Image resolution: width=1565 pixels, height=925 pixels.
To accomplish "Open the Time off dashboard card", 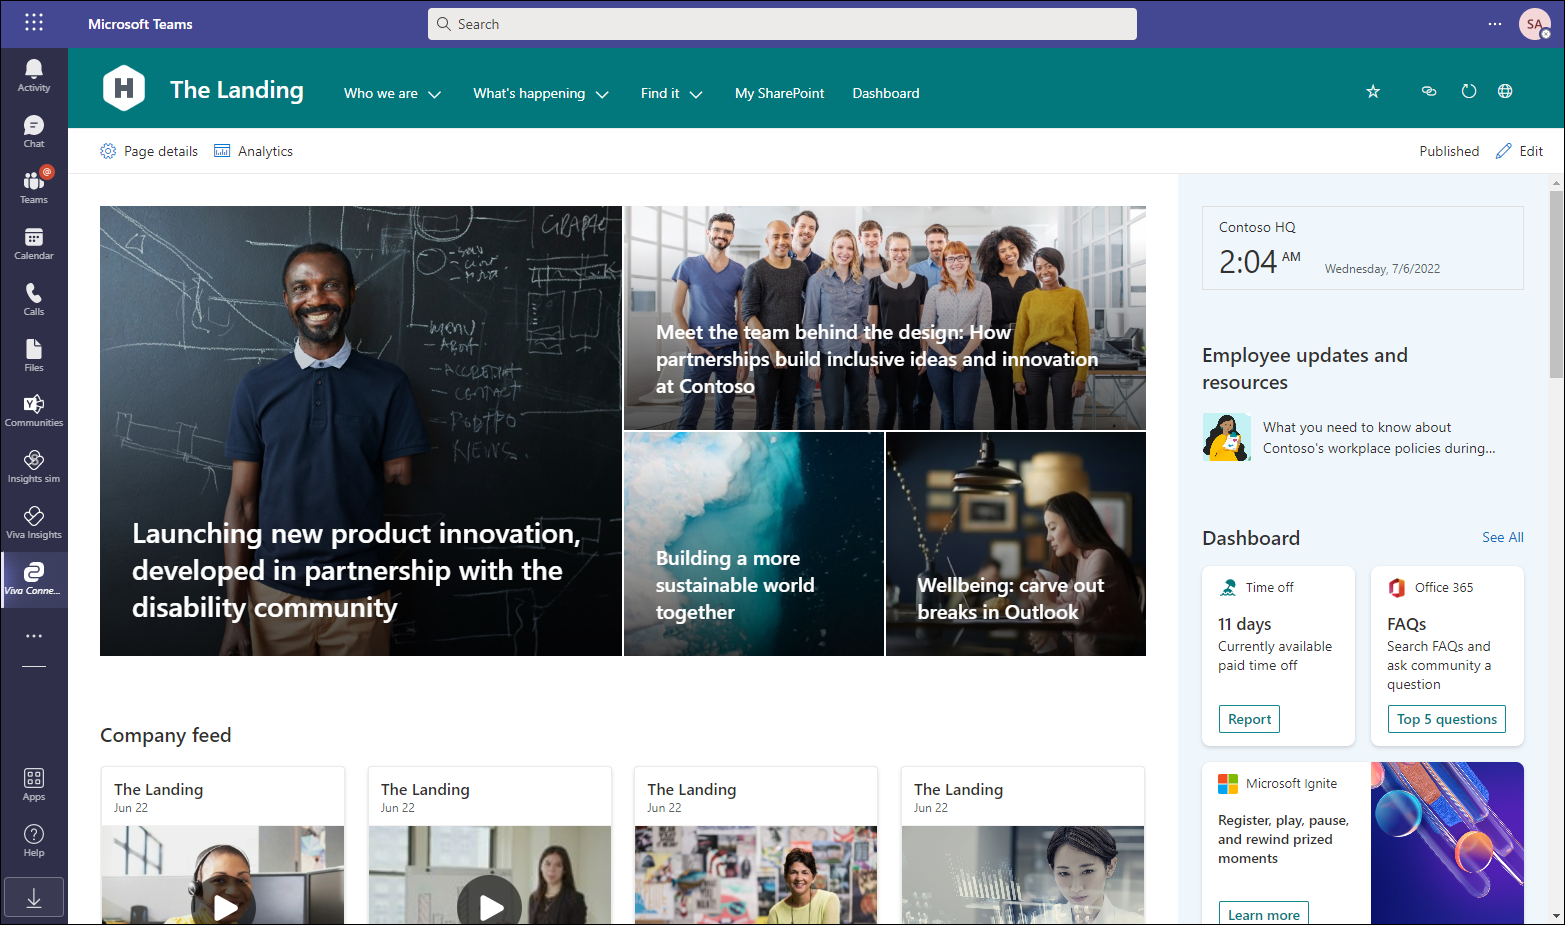I will (x=1278, y=656).
